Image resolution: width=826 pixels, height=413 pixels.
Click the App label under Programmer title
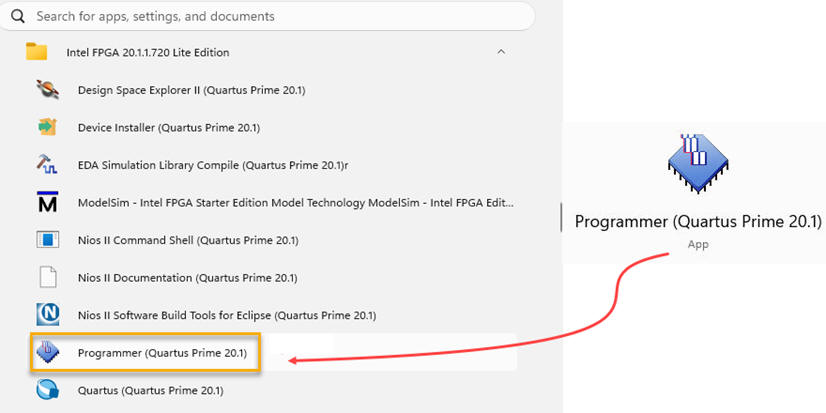(x=698, y=244)
